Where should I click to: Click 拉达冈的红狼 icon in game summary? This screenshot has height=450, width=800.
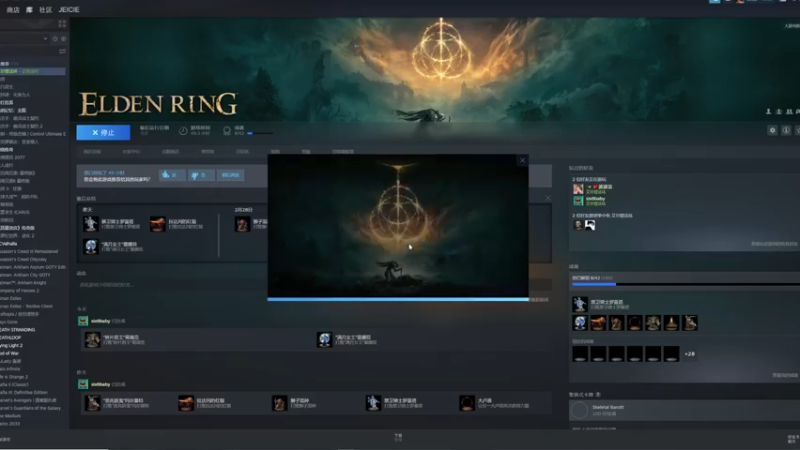click(x=158, y=223)
